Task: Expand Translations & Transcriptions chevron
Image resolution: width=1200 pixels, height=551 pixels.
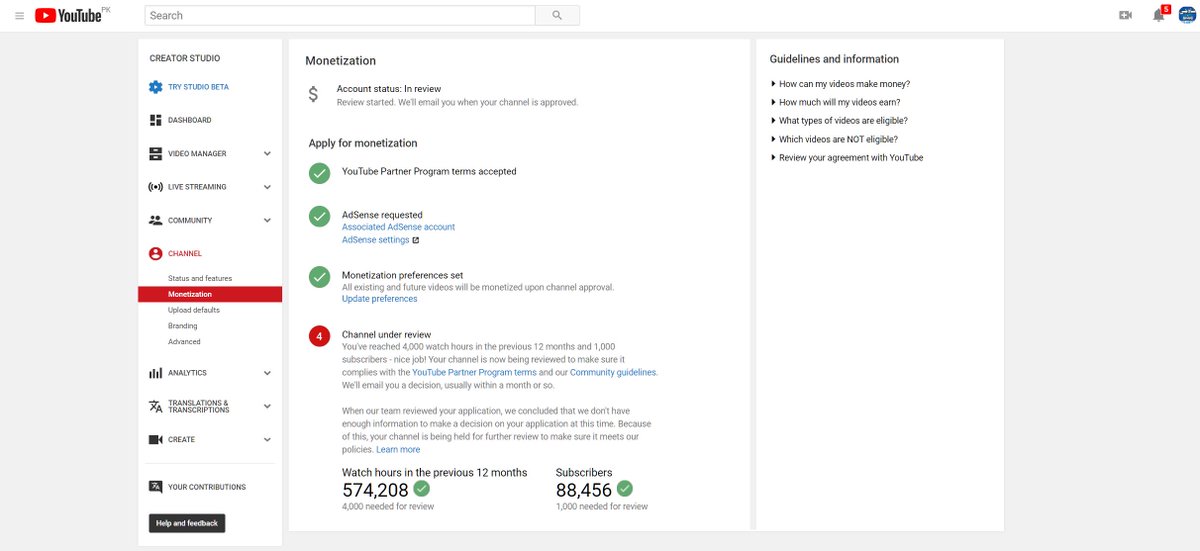Action: click(x=267, y=406)
